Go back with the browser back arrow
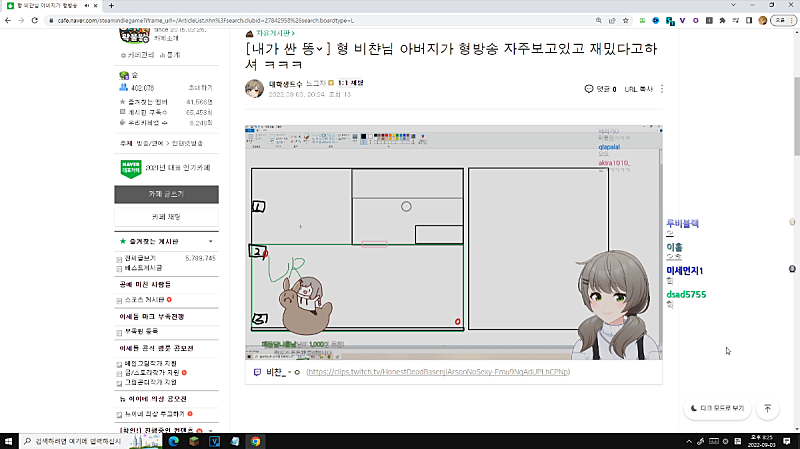Image resolution: width=800 pixels, height=449 pixels. tap(8, 20)
